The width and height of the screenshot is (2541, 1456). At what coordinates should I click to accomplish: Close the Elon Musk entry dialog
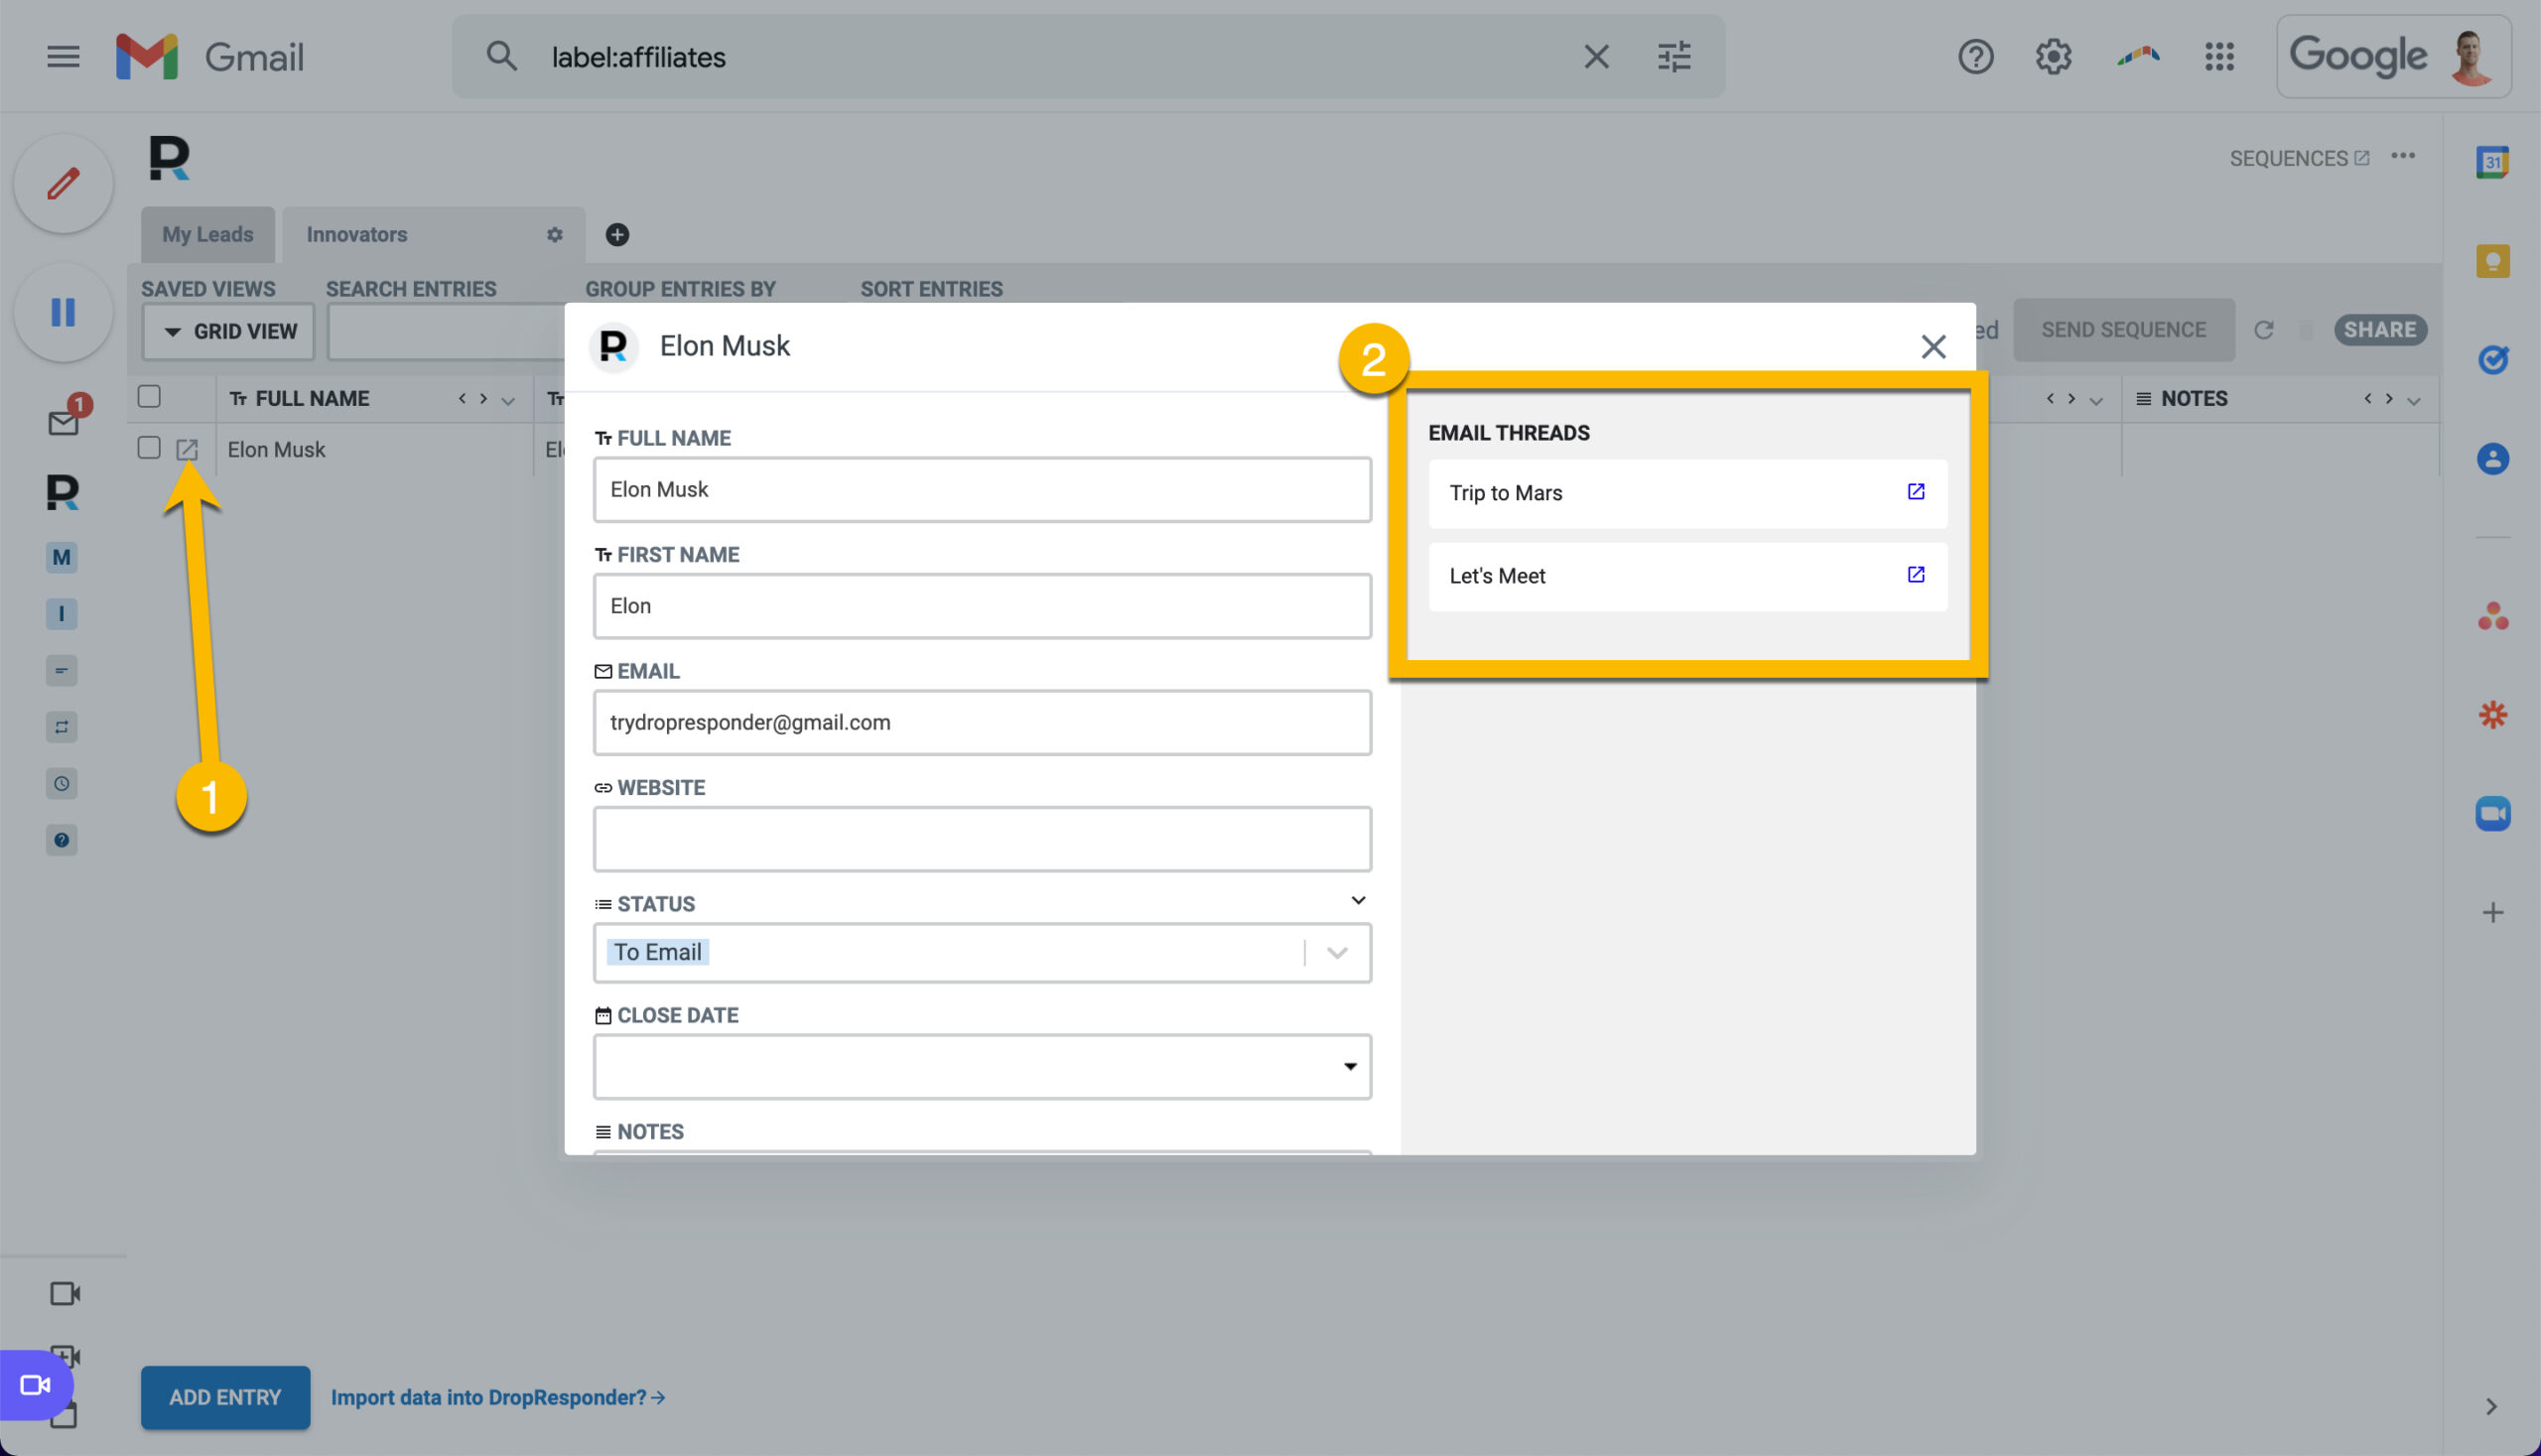(1932, 346)
